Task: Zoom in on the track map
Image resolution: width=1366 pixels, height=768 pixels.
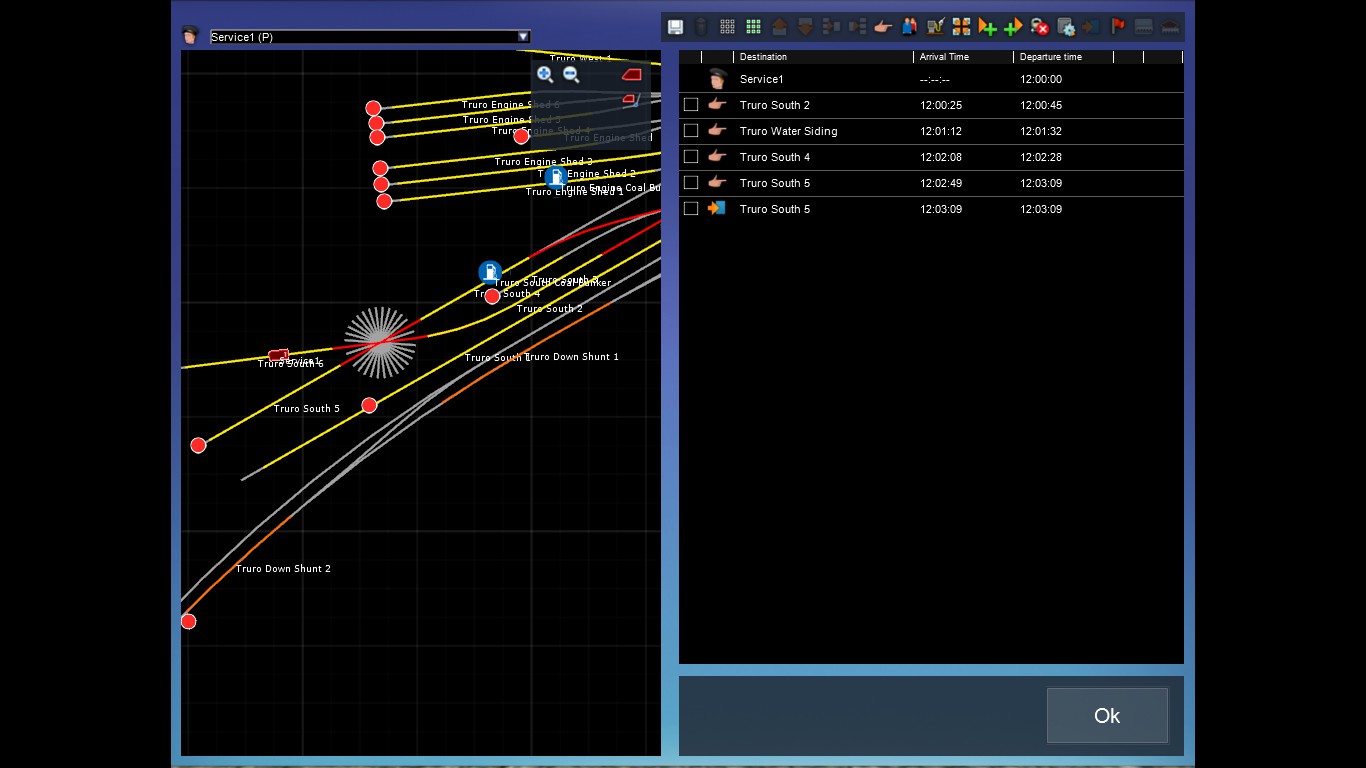Action: click(x=545, y=74)
